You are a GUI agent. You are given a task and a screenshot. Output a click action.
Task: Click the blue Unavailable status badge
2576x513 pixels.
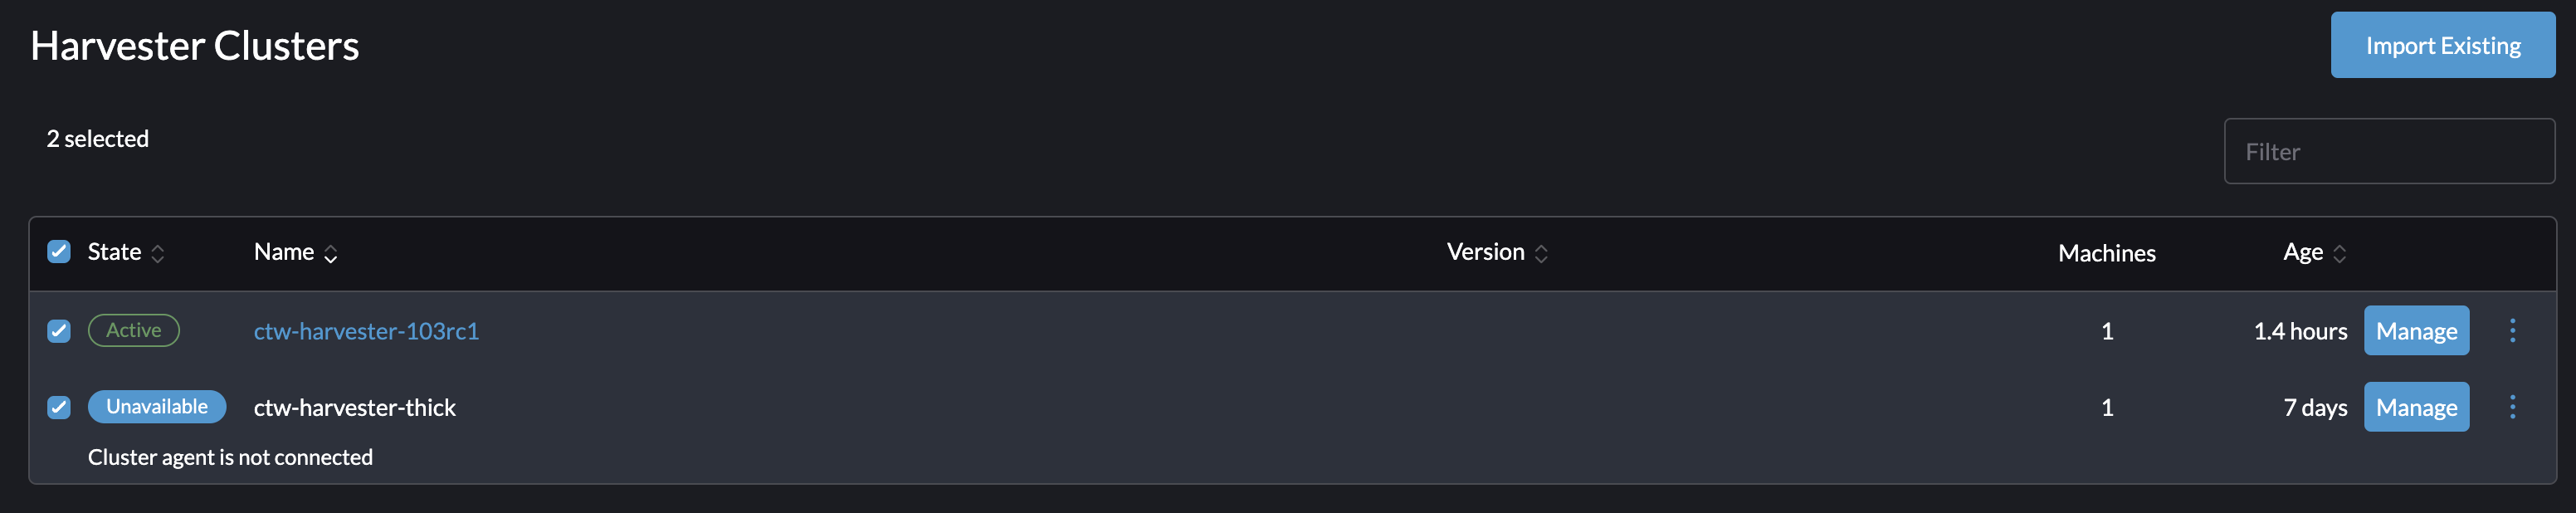coord(156,407)
